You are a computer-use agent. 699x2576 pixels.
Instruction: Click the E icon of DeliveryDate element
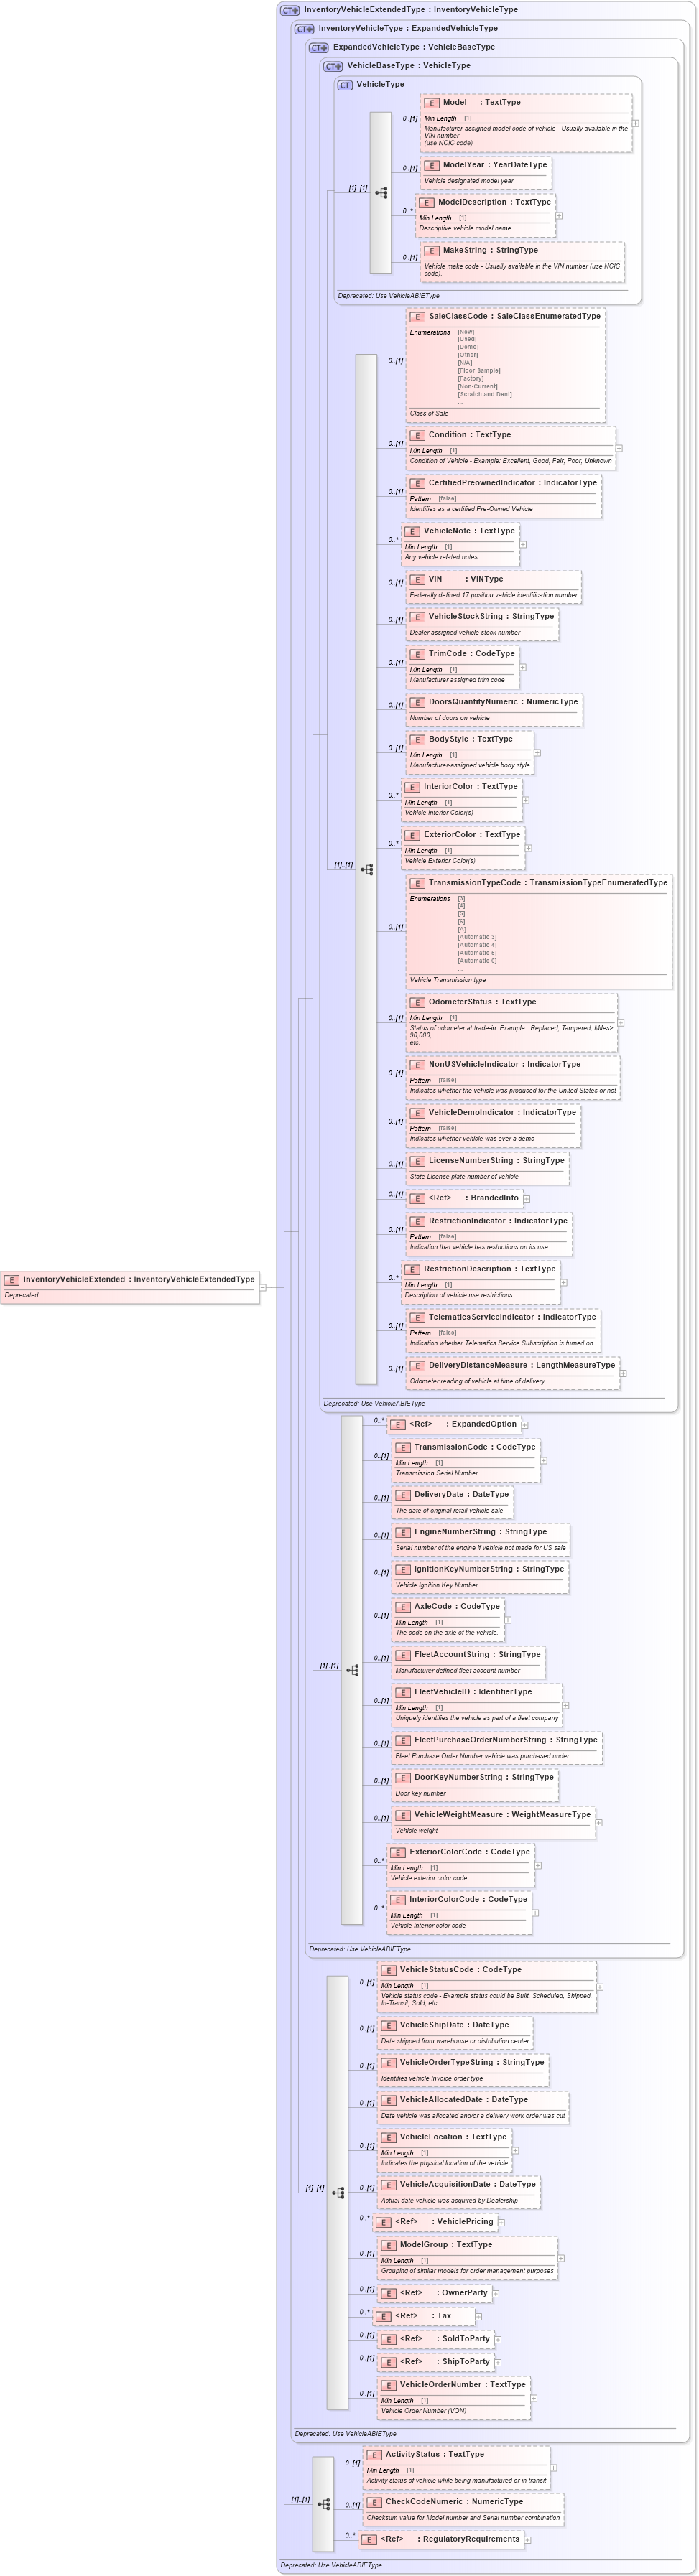pos(403,1495)
